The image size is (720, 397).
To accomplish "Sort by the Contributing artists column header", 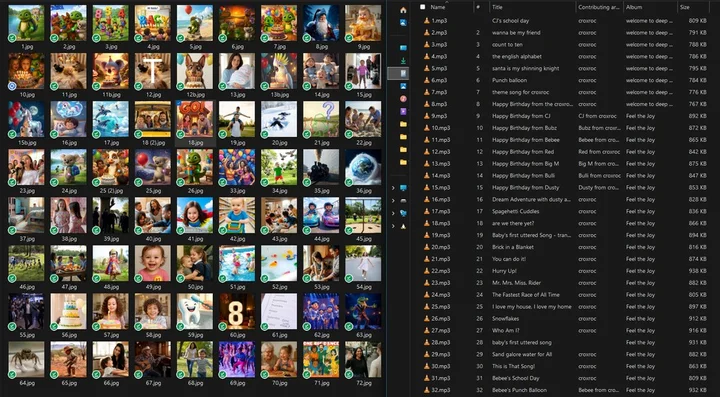I will pos(599,7).
